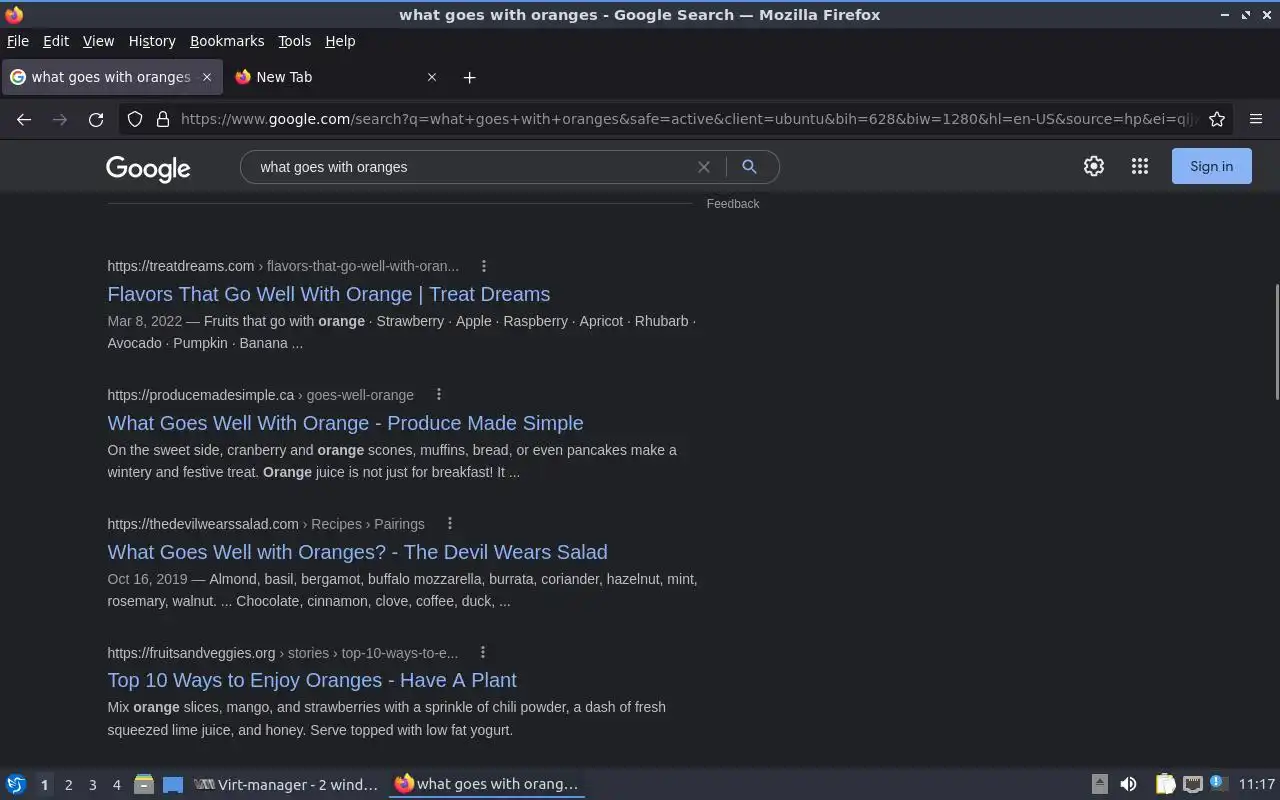Switch to workspace 1 in the taskbar
1280x800 pixels.
[44, 785]
